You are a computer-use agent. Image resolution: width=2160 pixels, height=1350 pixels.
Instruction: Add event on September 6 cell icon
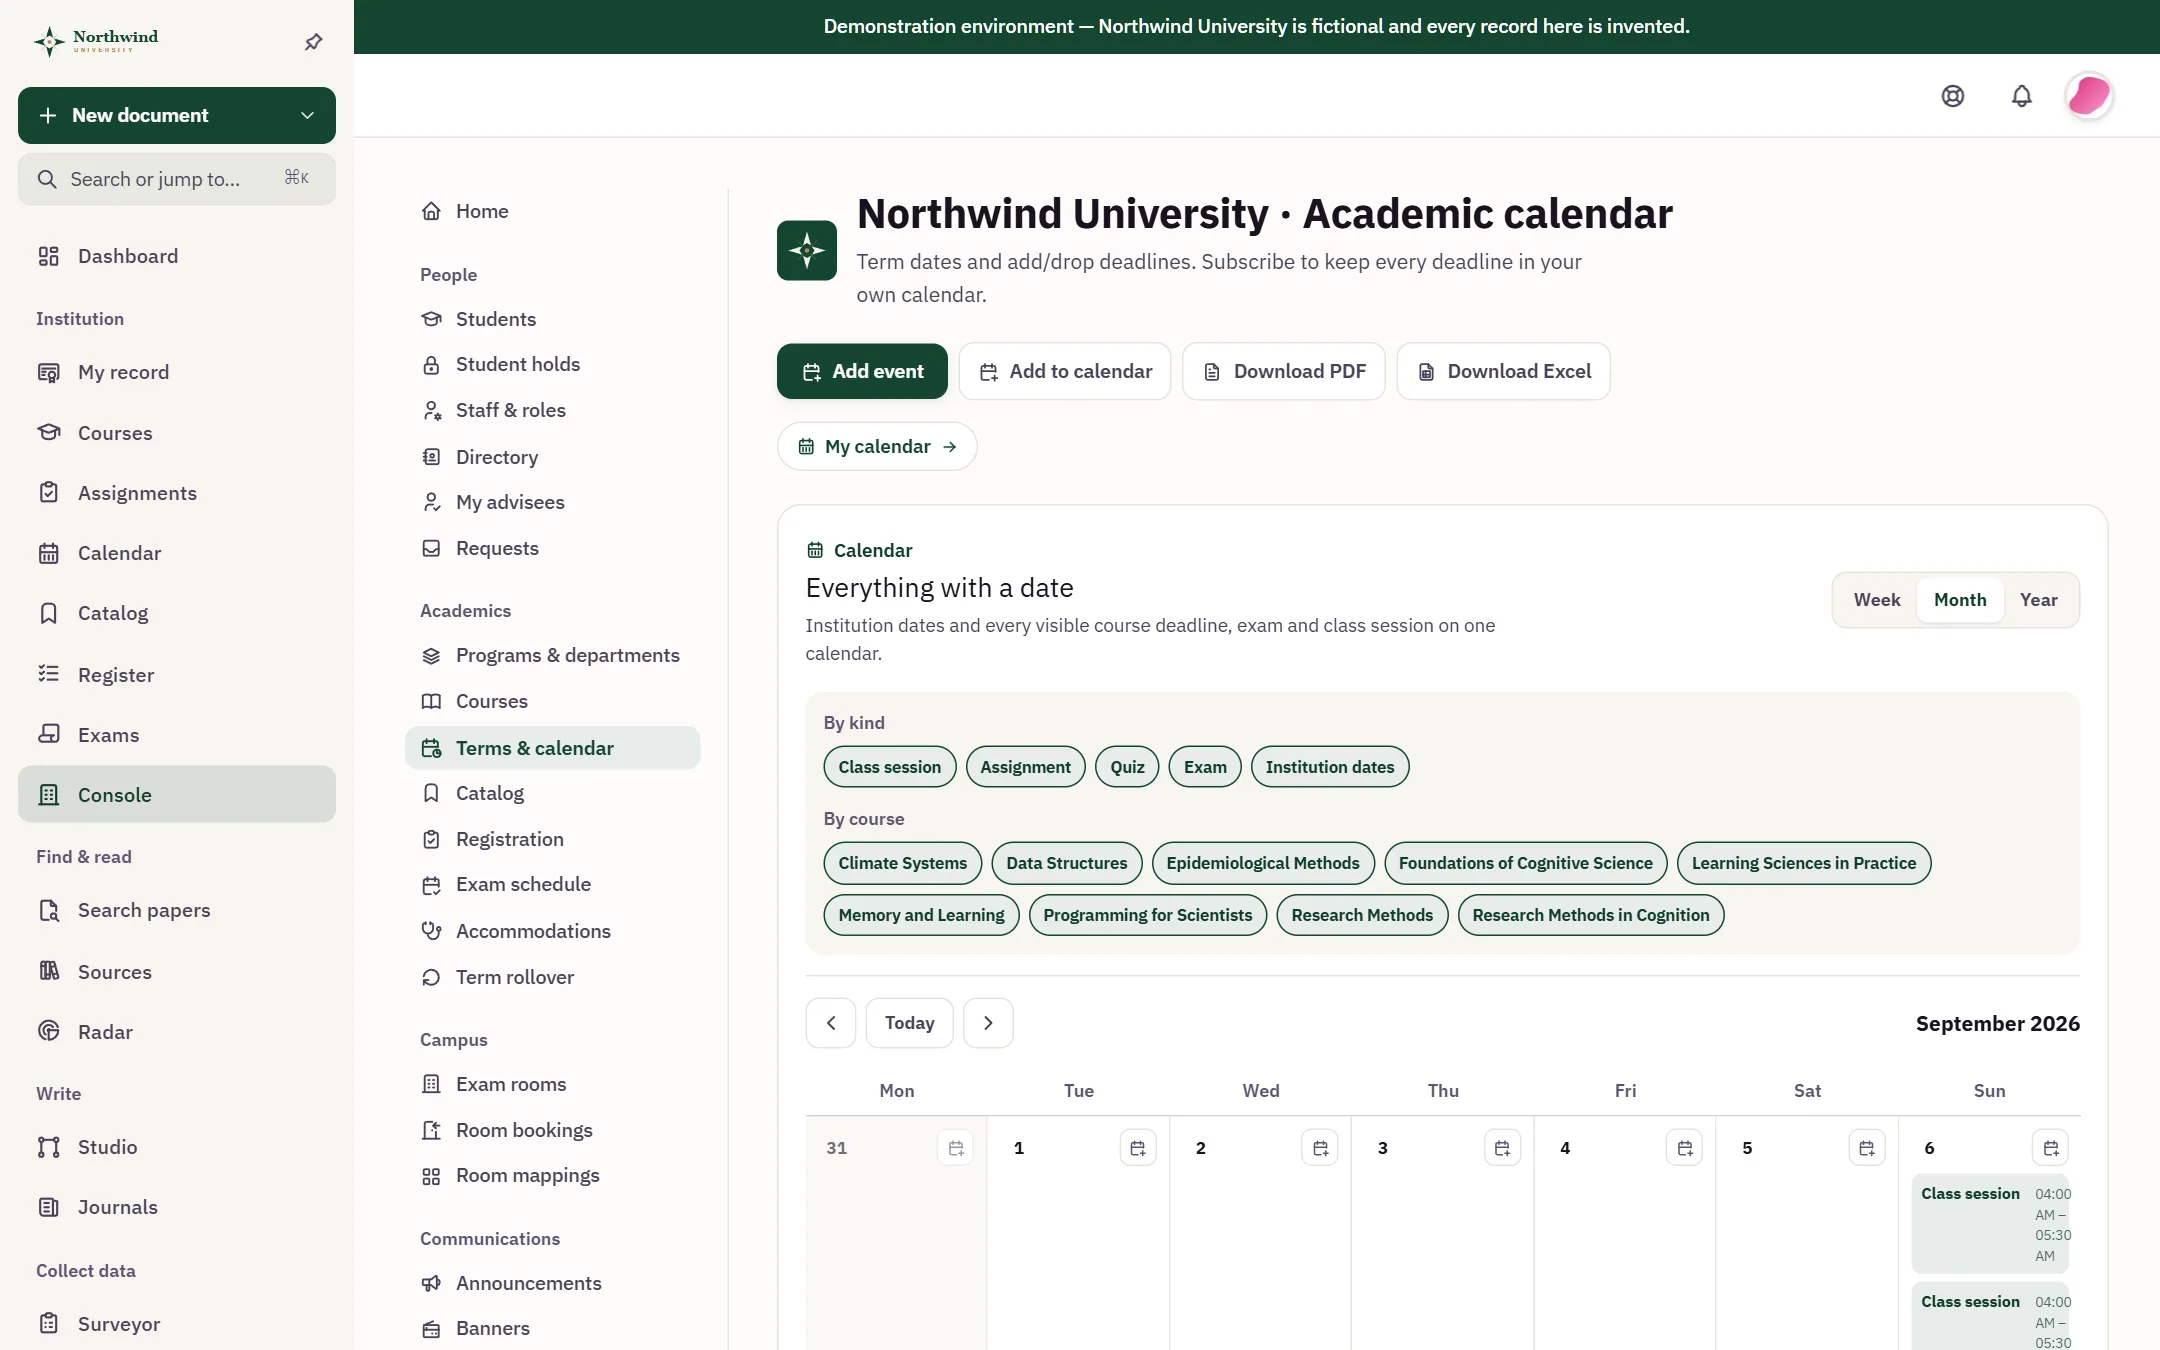click(x=2051, y=1148)
